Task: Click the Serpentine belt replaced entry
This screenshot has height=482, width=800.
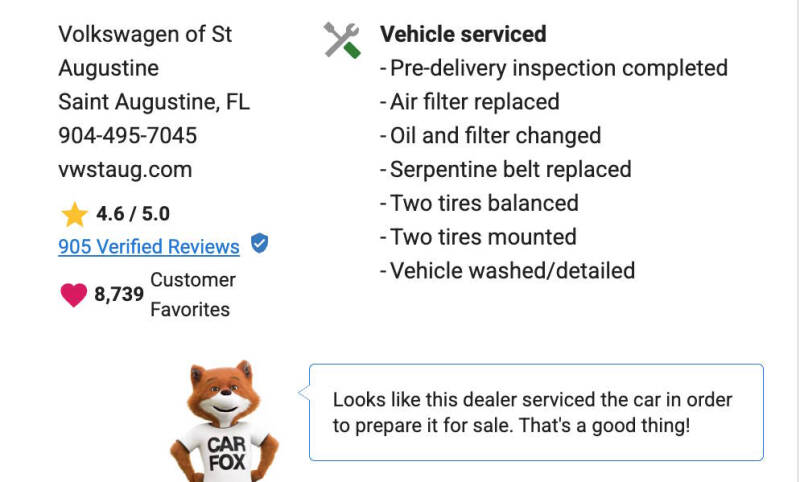Action: (506, 169)
